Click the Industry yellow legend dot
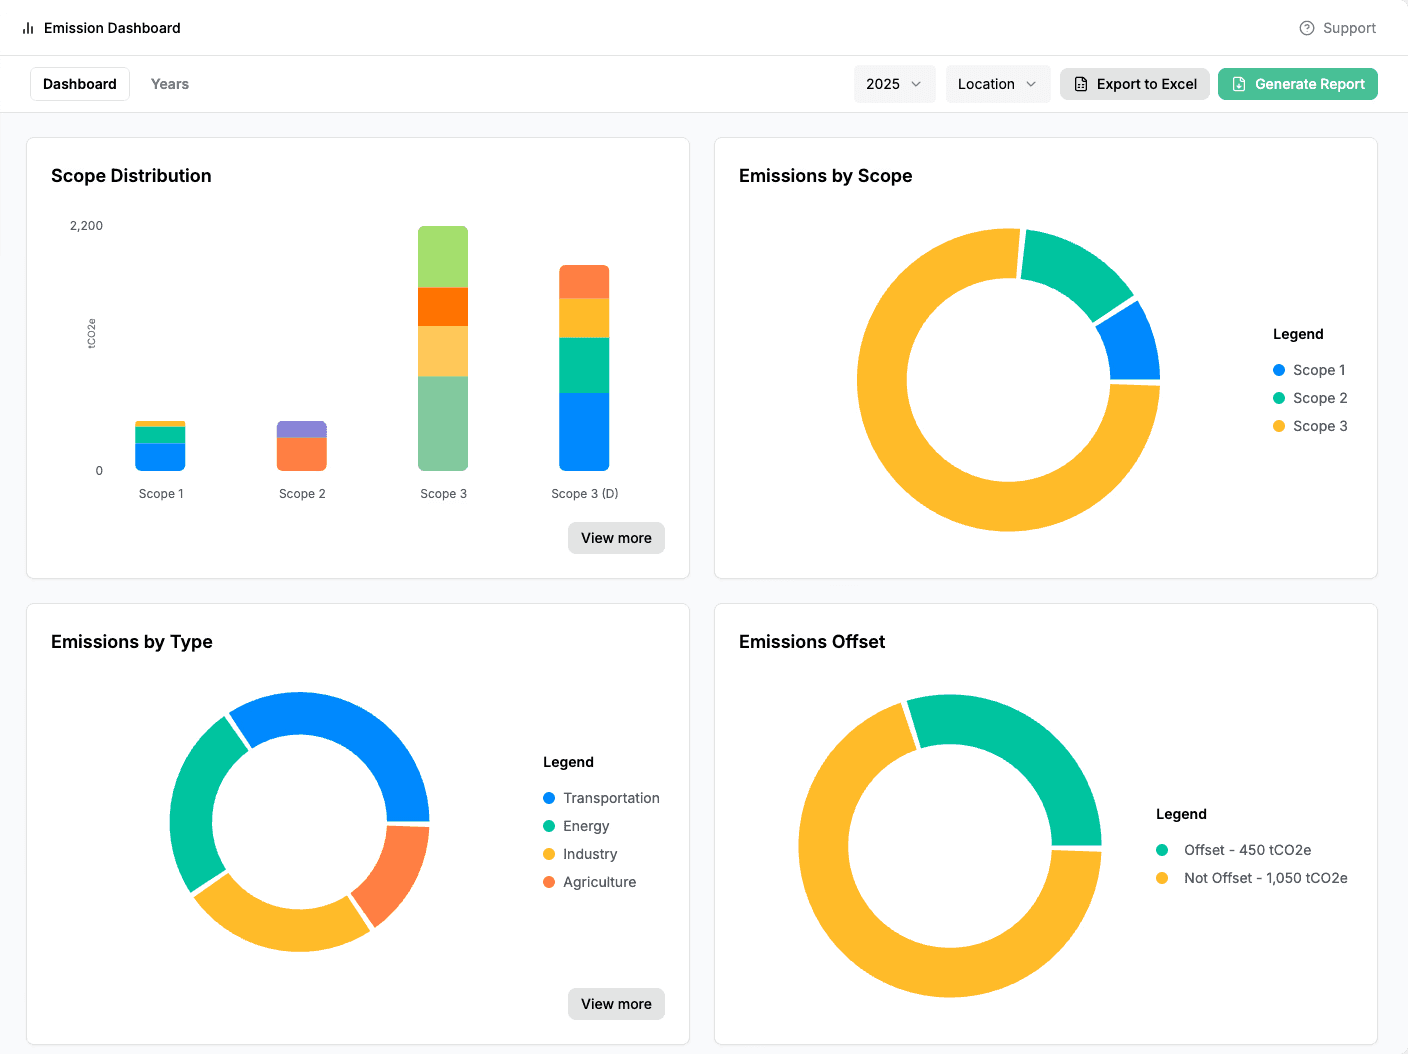Screen dimensions: 1408x1054 [549, 854]
